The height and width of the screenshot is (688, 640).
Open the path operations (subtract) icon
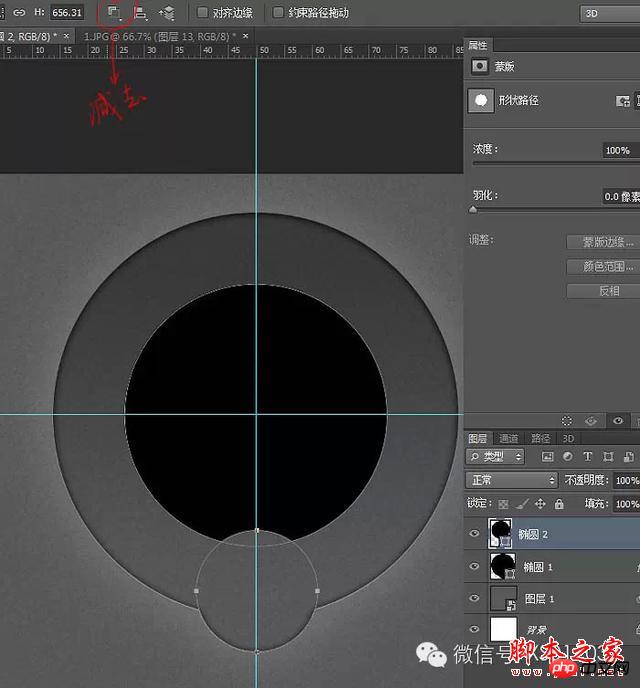[x=114, y=13]
